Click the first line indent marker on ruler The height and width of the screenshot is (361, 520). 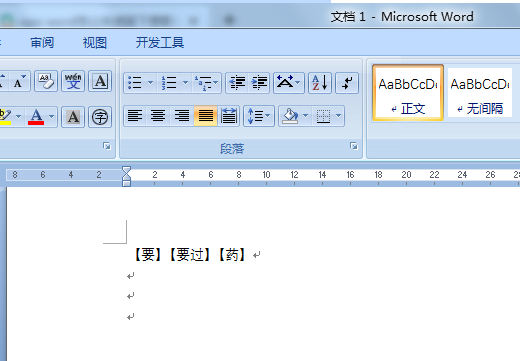point(126,171)
